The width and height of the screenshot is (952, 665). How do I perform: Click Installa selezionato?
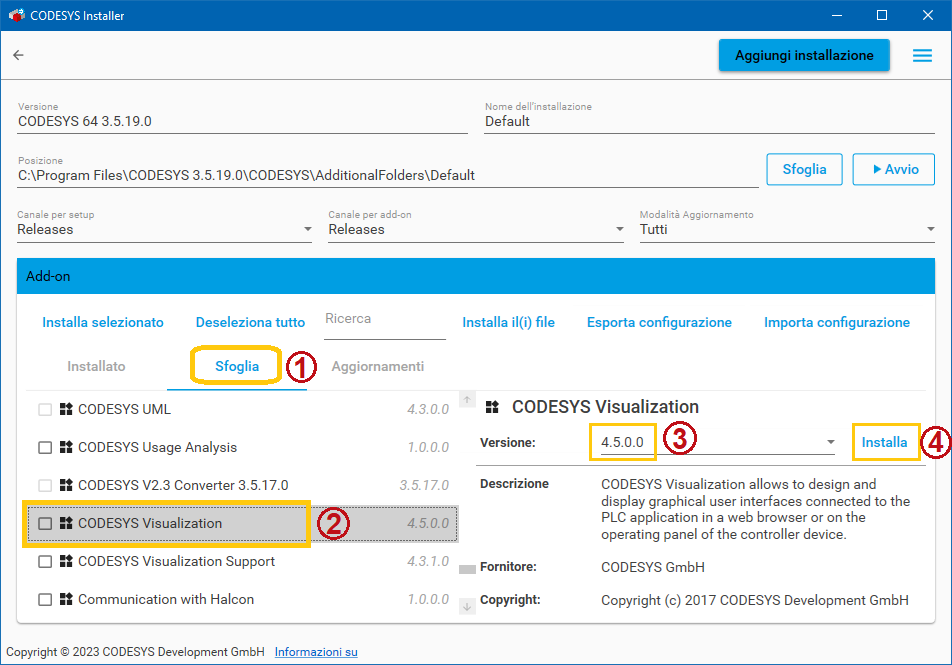pyautogui.click(x=103, y=322)
